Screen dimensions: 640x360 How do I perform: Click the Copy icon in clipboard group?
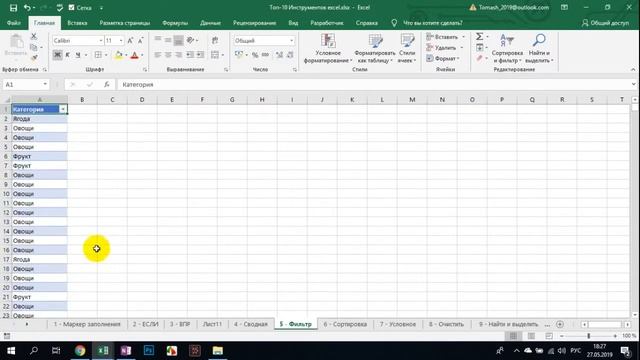click(34, 47)
